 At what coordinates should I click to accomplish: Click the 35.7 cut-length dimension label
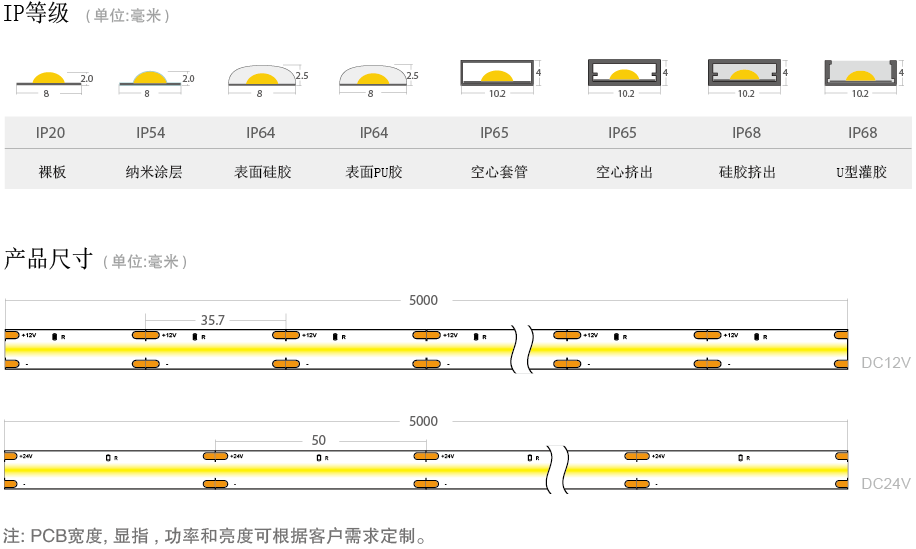pos(212,321)
